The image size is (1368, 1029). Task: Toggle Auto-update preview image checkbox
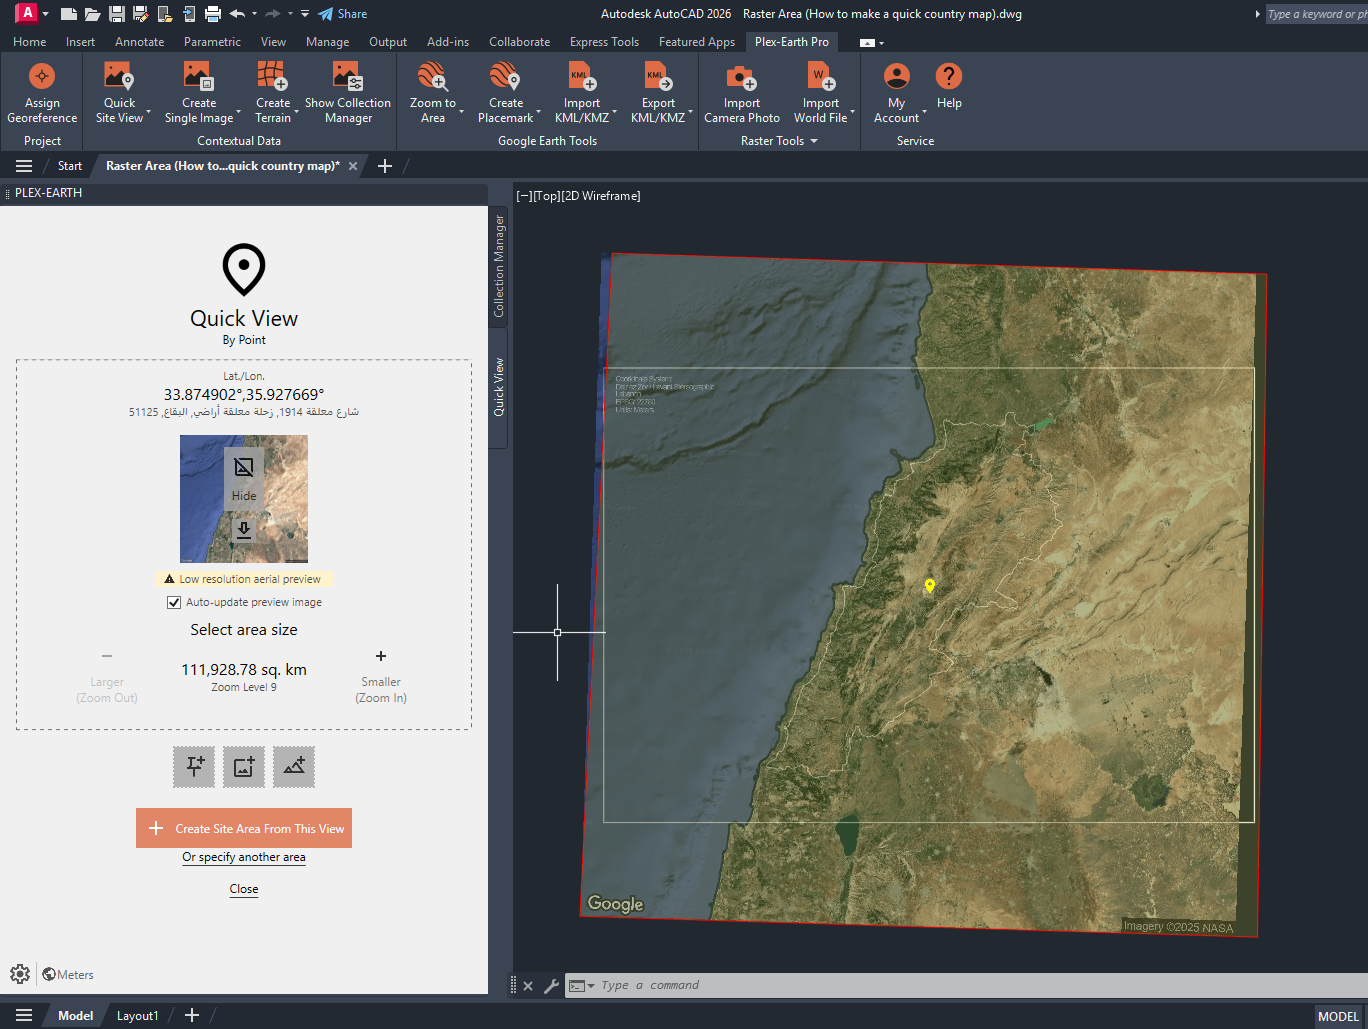coord(174,602)
